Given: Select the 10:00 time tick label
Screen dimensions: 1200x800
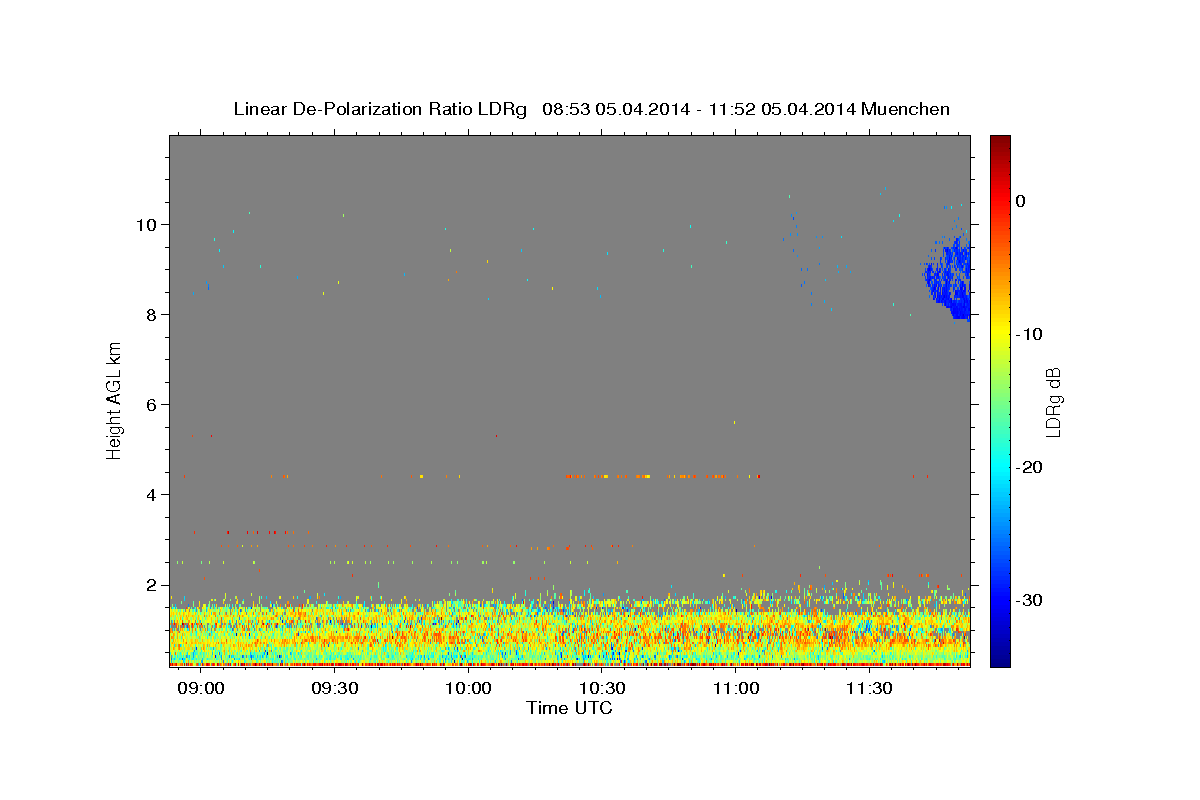Looking at the screenshot, I should [x=468, y=689].
